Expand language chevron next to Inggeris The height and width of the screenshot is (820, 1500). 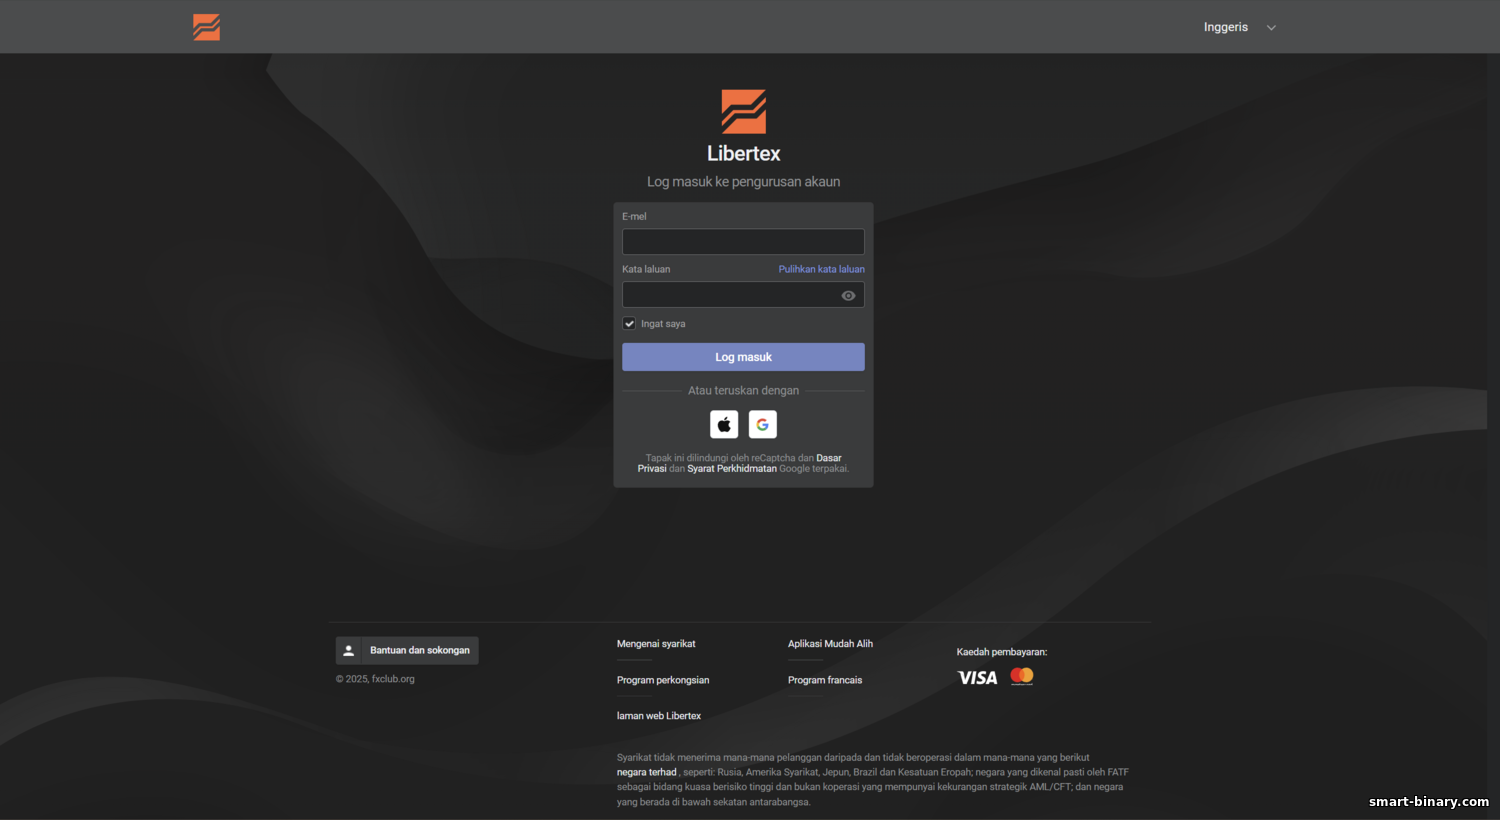pyautogui.click(x=1272, y=28)
